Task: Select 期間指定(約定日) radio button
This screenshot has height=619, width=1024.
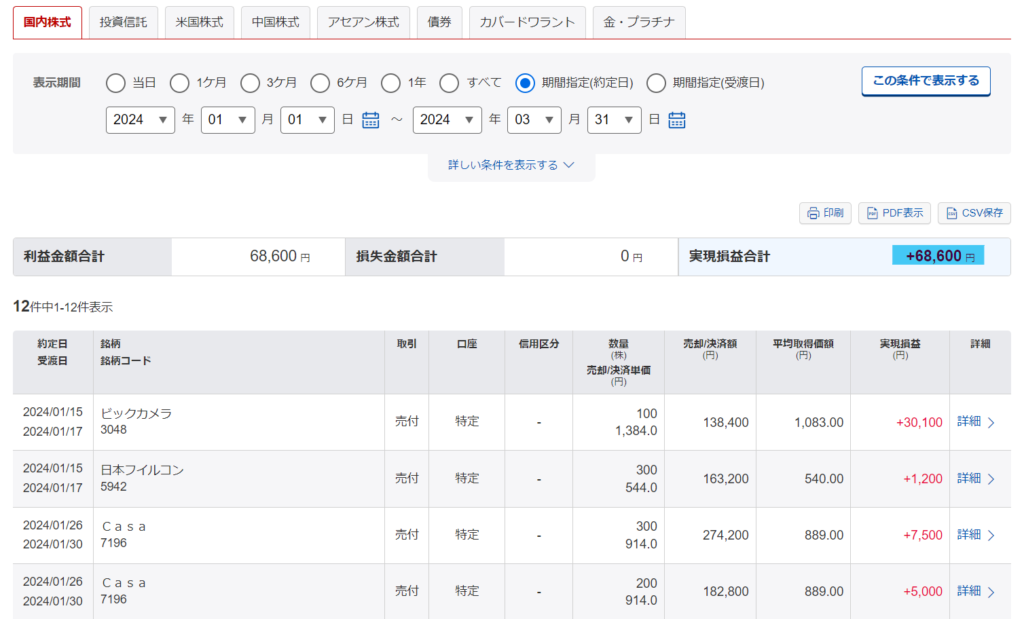Action: (525, 83)
